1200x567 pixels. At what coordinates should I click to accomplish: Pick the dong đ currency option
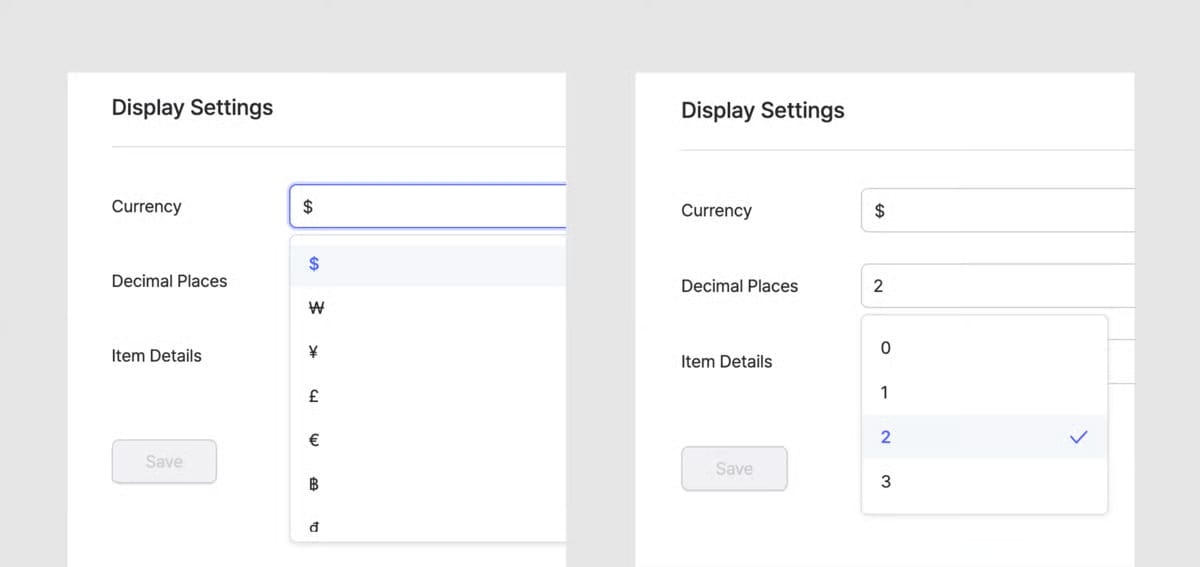click(x=428, y=526)
